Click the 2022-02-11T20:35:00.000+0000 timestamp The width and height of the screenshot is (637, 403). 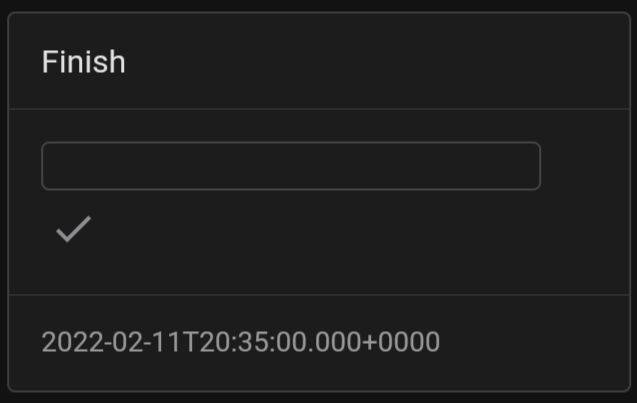[x=240, y=342]
